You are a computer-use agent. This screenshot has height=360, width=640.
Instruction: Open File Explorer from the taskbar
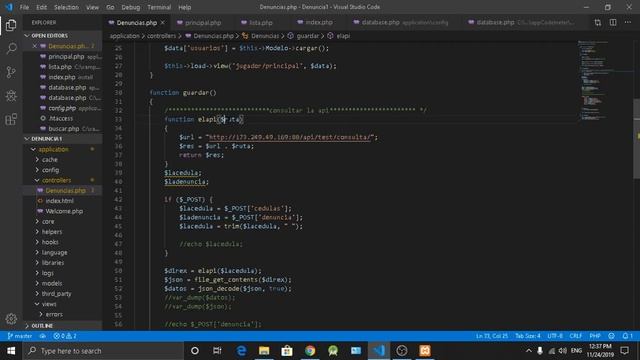click(264, 351)
